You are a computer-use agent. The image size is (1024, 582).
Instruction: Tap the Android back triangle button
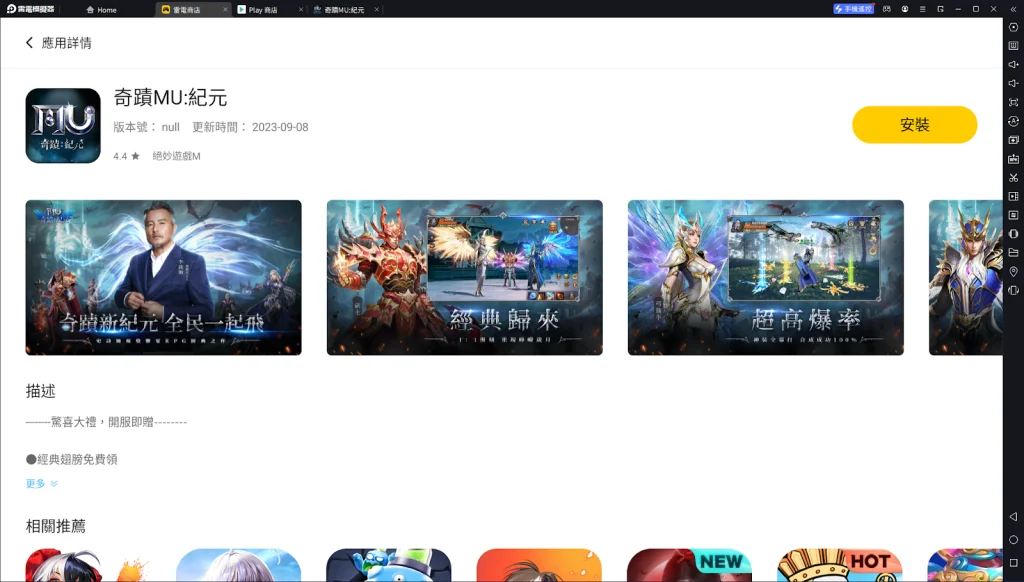(1013, 516)
